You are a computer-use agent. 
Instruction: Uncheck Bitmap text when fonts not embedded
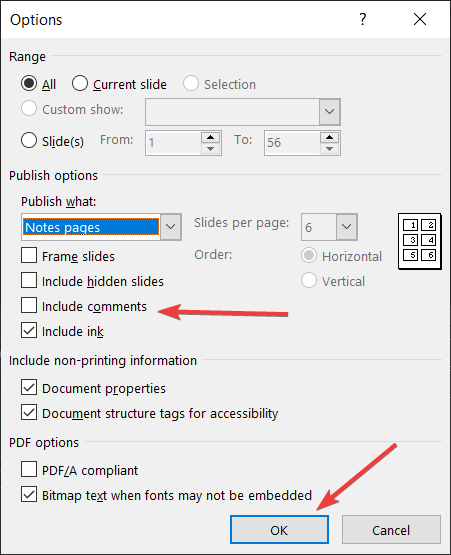click(x=29, y=494)
